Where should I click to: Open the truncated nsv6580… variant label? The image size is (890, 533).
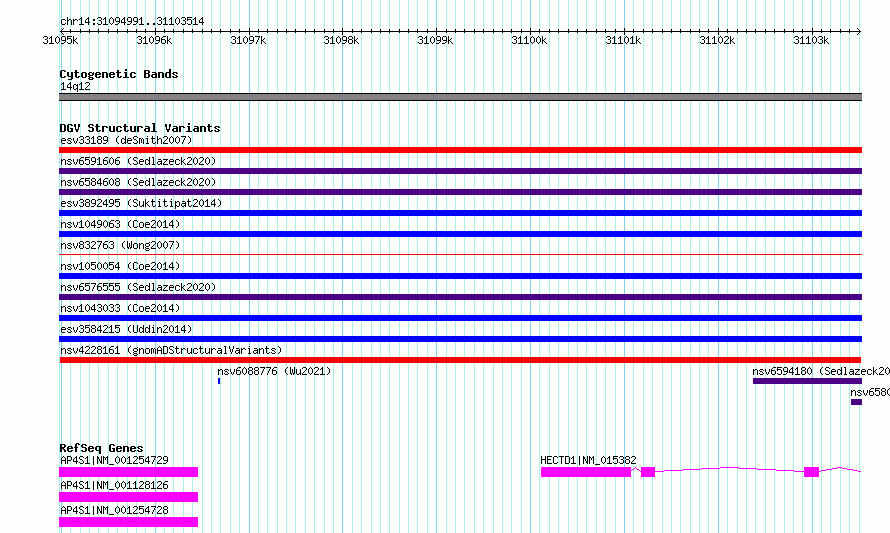click(870, 392)
